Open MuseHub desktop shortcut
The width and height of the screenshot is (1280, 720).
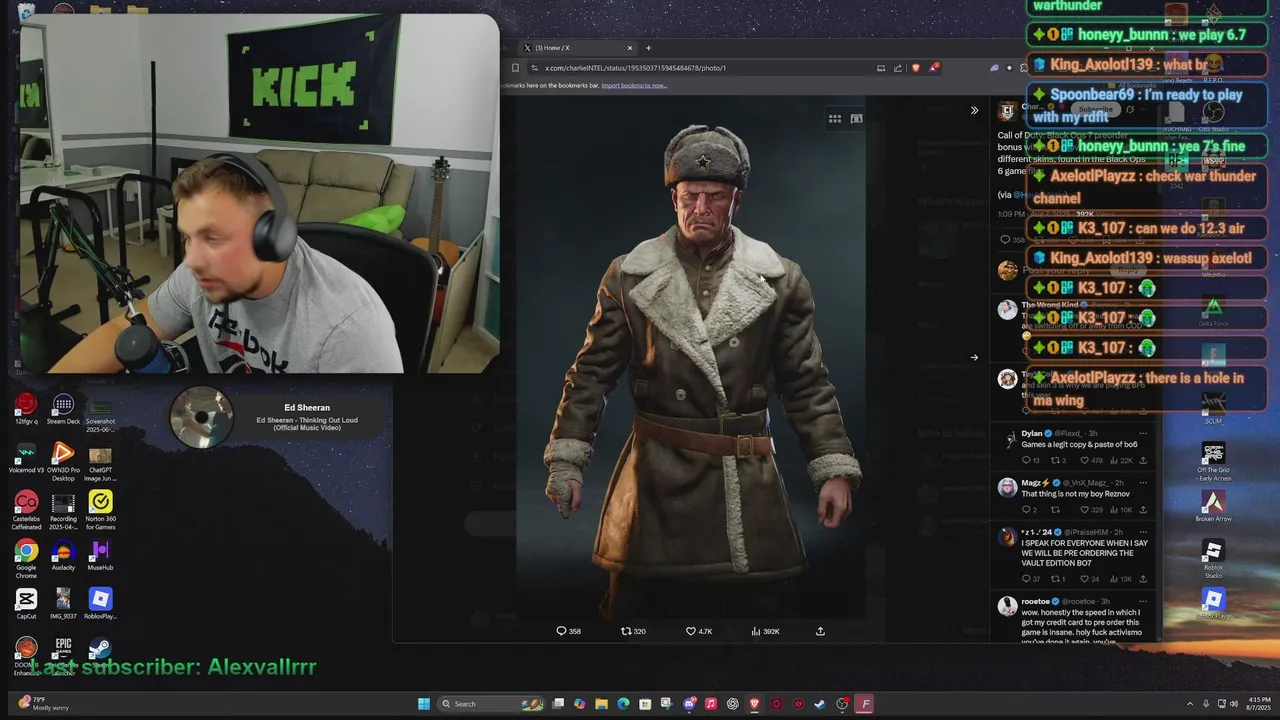(x=100, y=555)
